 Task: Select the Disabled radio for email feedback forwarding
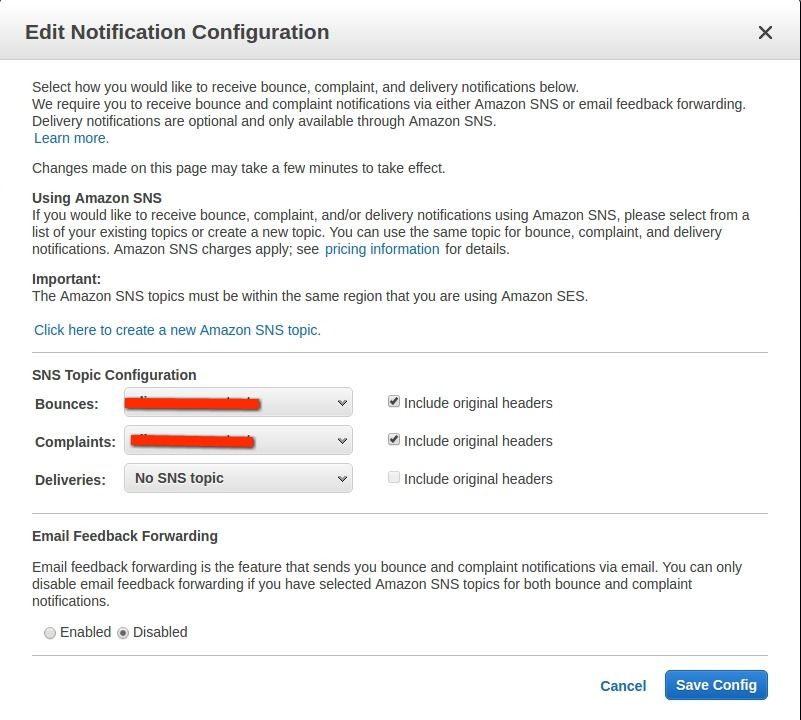coord(123,633)
